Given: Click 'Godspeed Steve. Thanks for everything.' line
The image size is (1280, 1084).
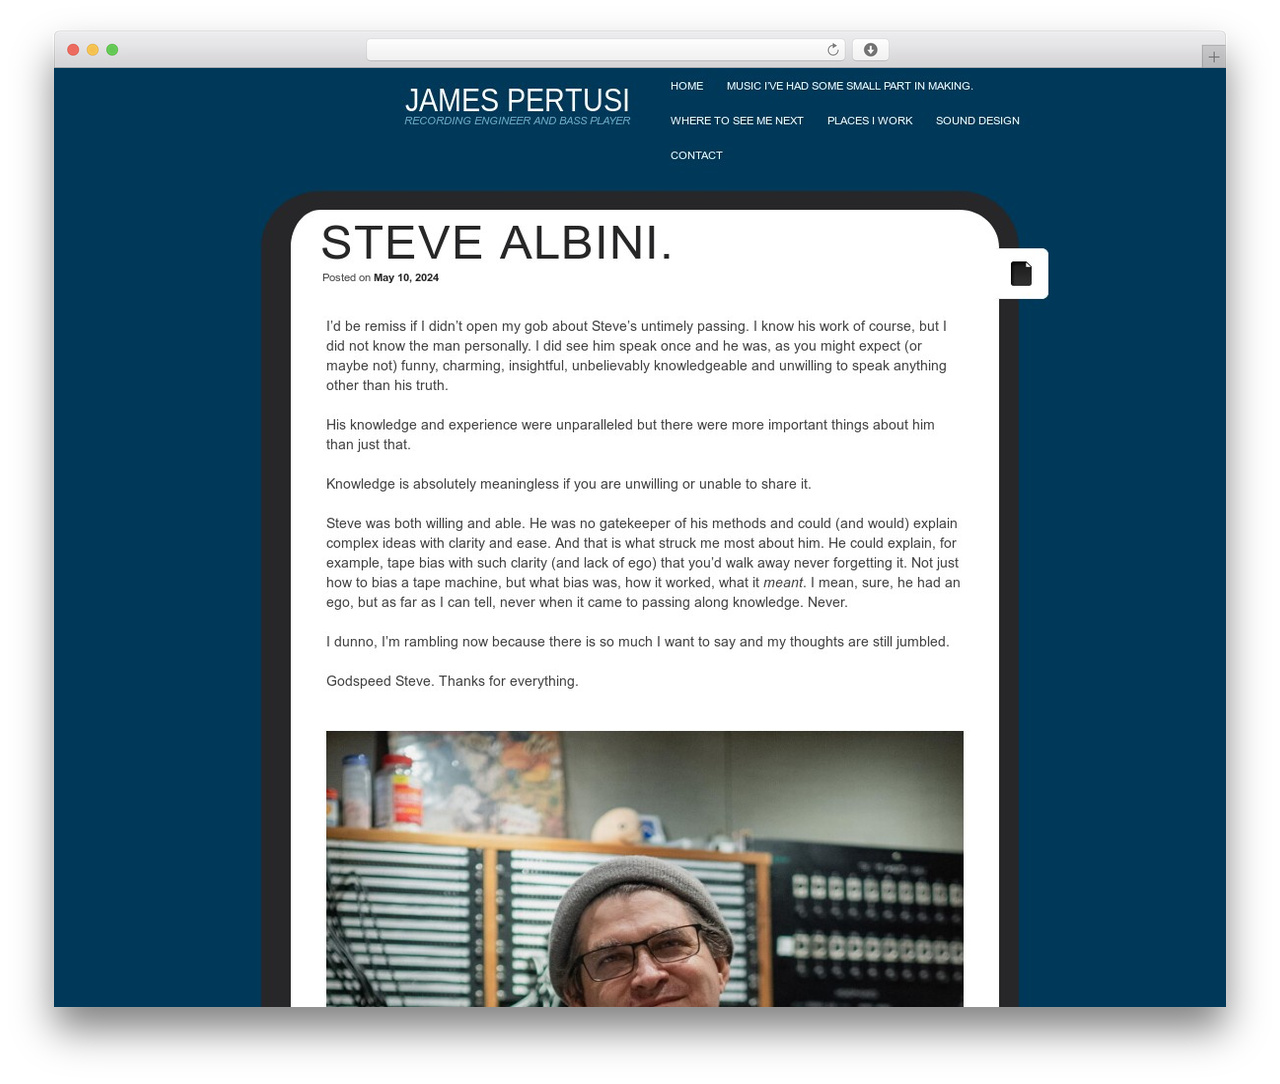Looking at the screenshot, I should (x=452, y=681).
